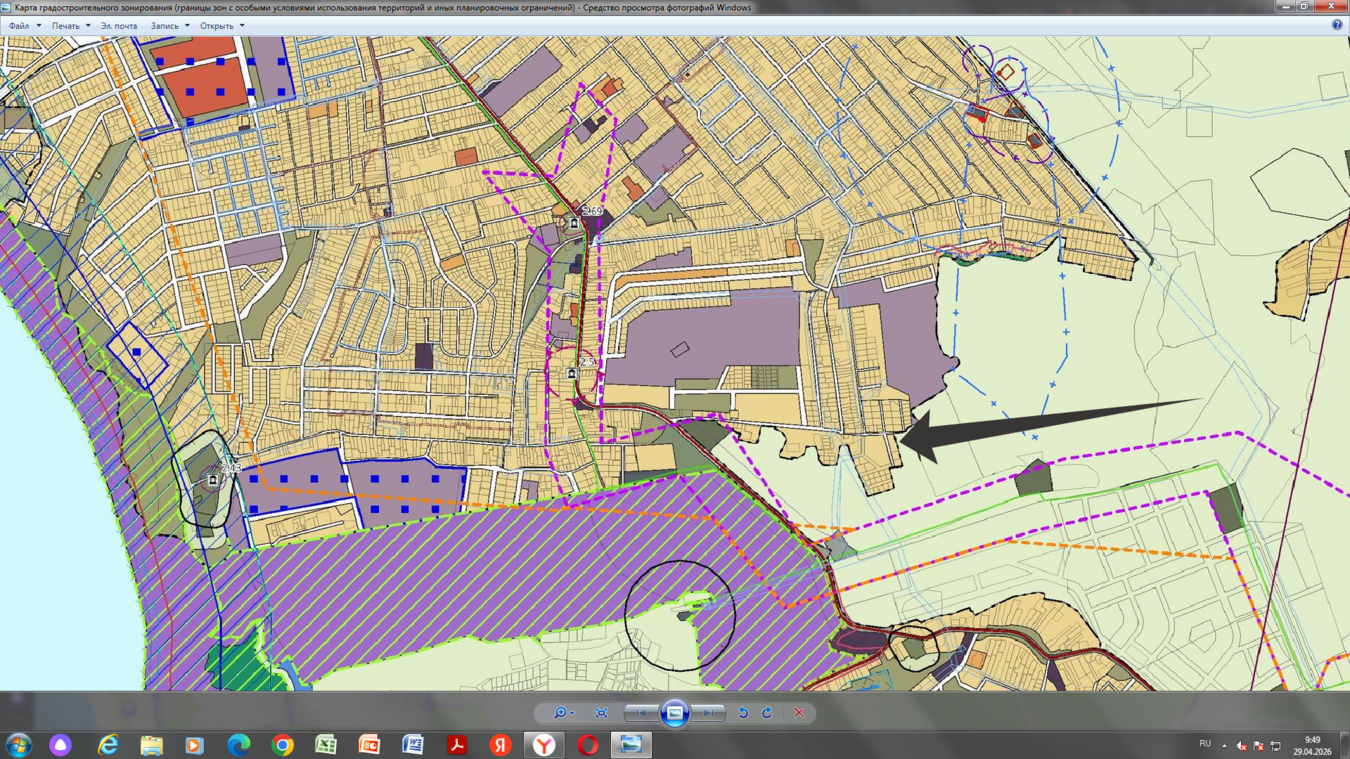Image resolution: width=1350 pixels, height=759 pixels.
Task: Expand the Печать dropdown menu
Action: (71, 26)
